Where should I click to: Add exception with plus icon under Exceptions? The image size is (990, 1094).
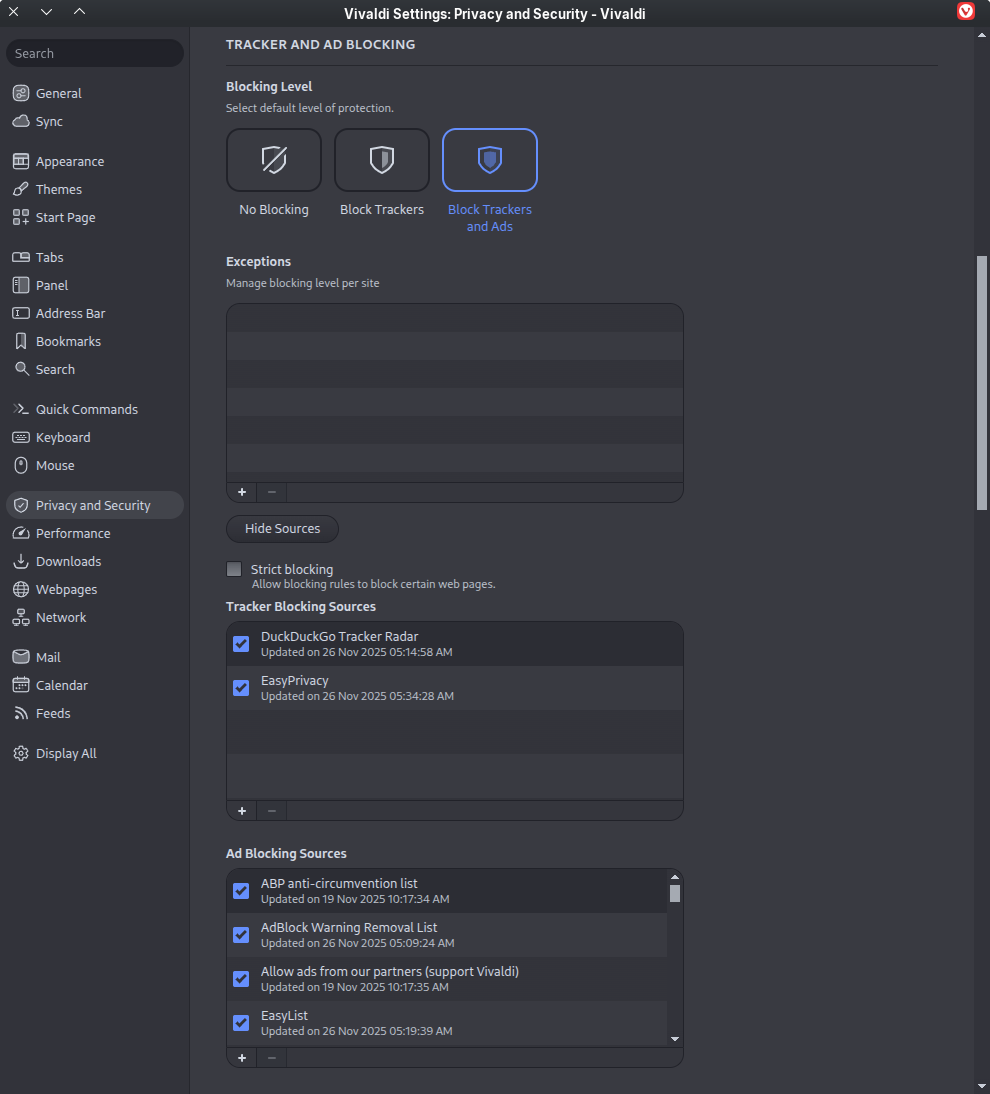click(x=242, y=492)
